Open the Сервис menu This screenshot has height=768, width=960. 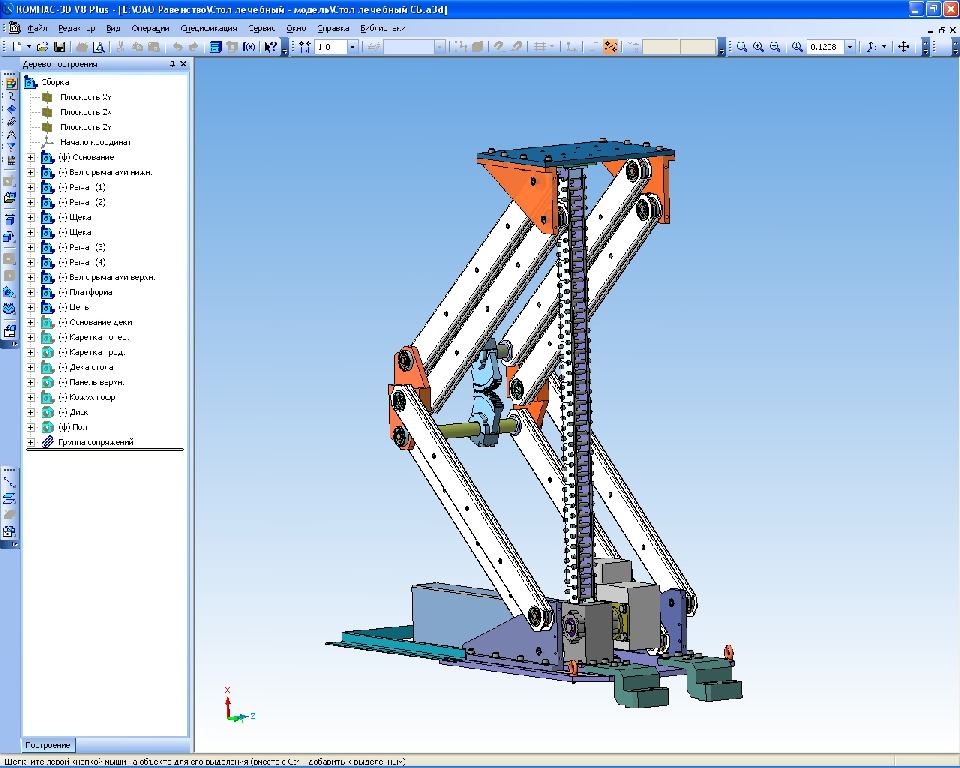pos(262,28)
